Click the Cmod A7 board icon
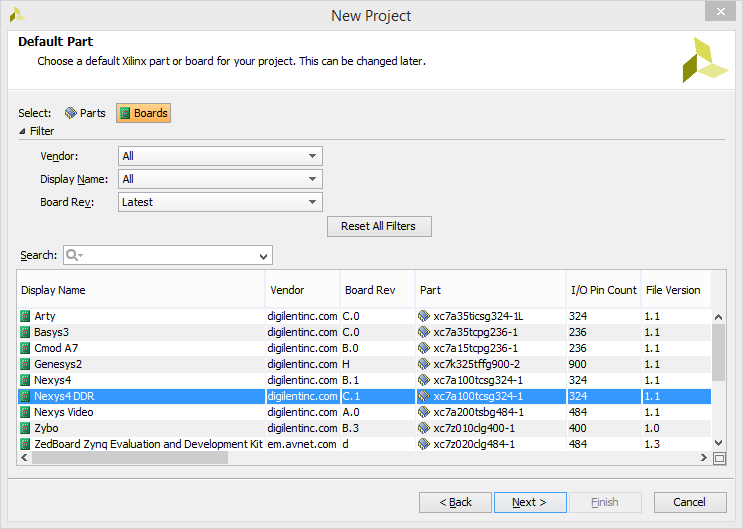This screenshot has width=743, height=529. (x=25, y=348)
